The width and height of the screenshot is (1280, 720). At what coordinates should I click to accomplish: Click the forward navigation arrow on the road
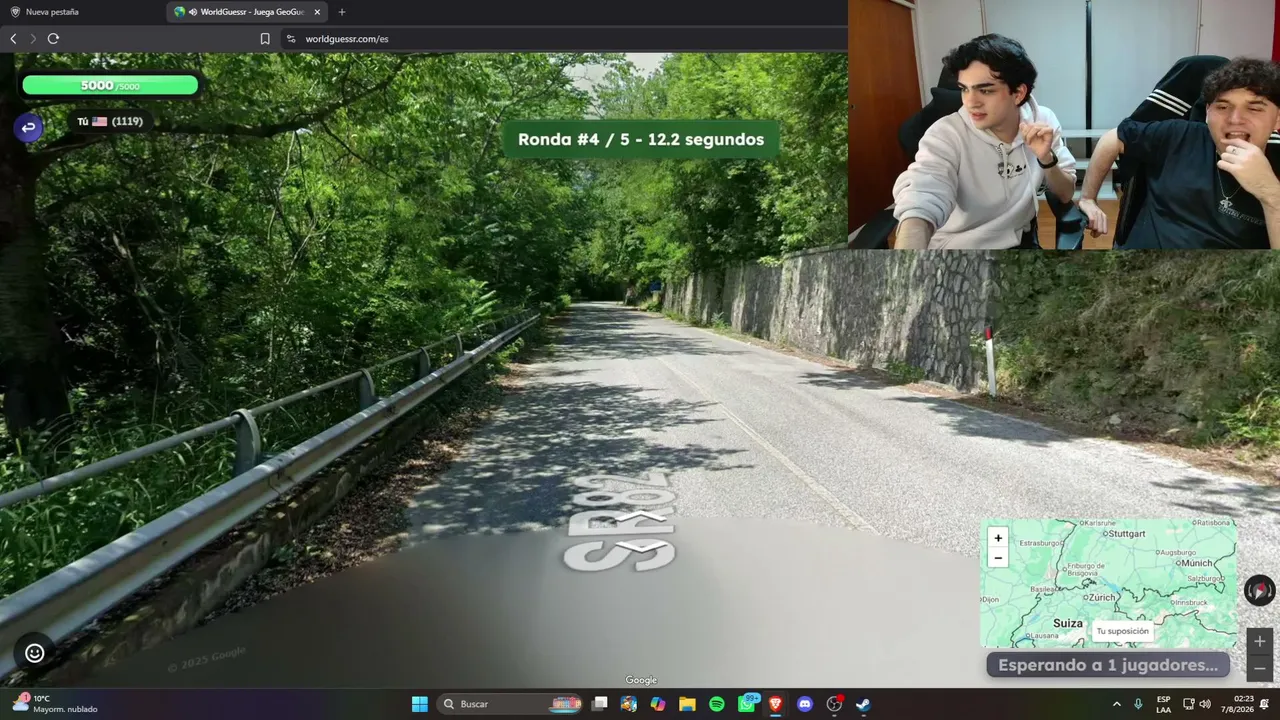pos(641,516)
